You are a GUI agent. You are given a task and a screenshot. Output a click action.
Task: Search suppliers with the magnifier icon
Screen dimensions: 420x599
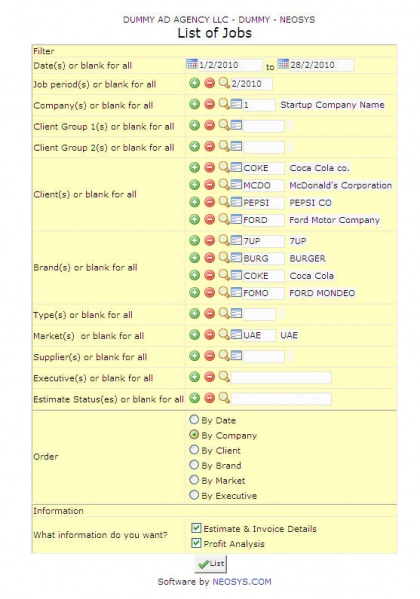coord(224,355)
